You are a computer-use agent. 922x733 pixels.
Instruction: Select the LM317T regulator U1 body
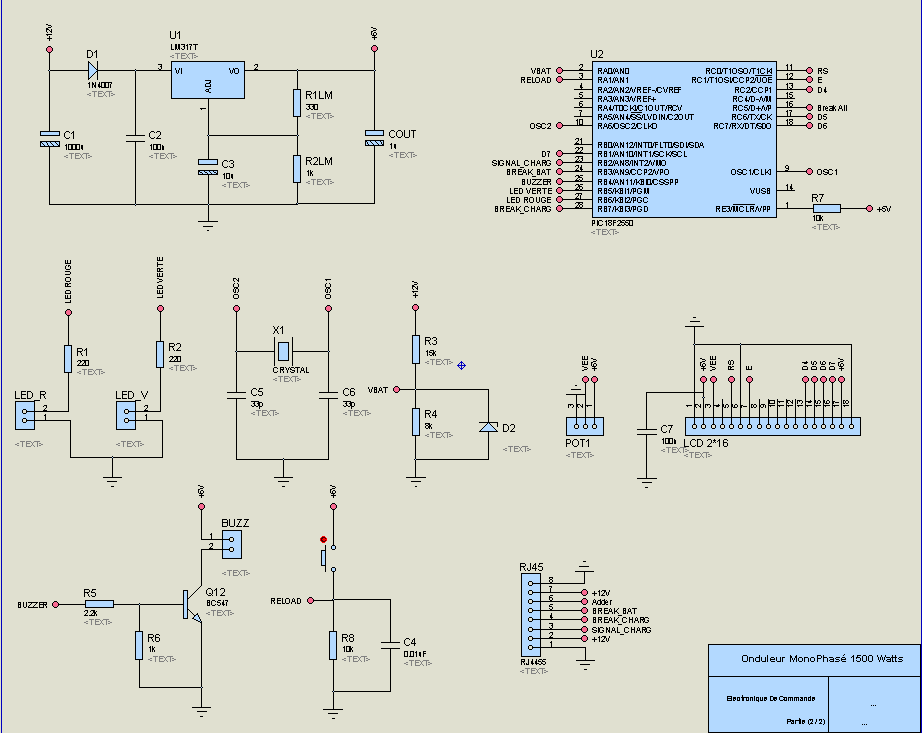[208, 80]
